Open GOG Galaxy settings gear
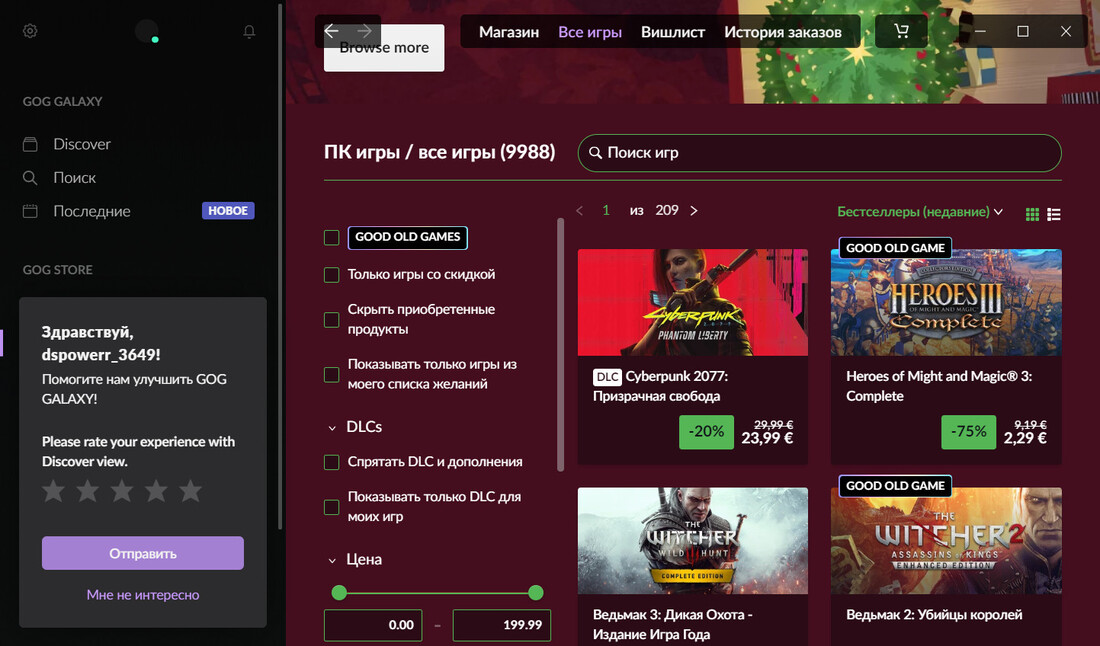Image resolution: width=1100 pixels, height=646 pixels. coord(29,31)
